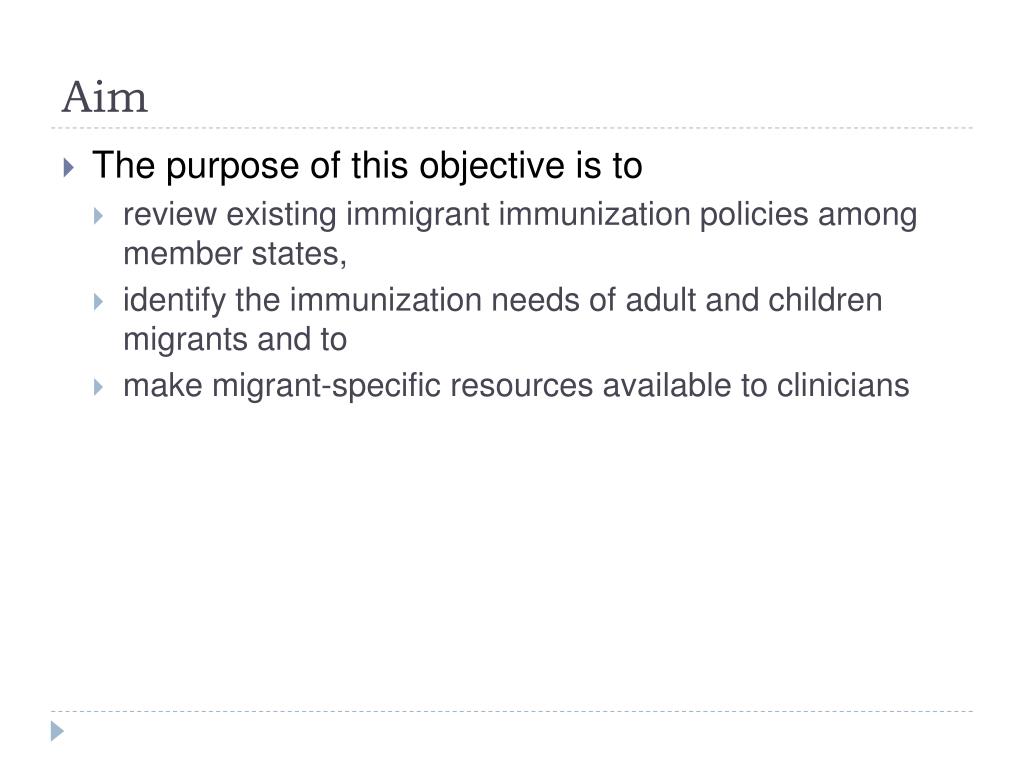Select the "migrants and to" line
1024x768 pixels.
(x=235, y=340)
